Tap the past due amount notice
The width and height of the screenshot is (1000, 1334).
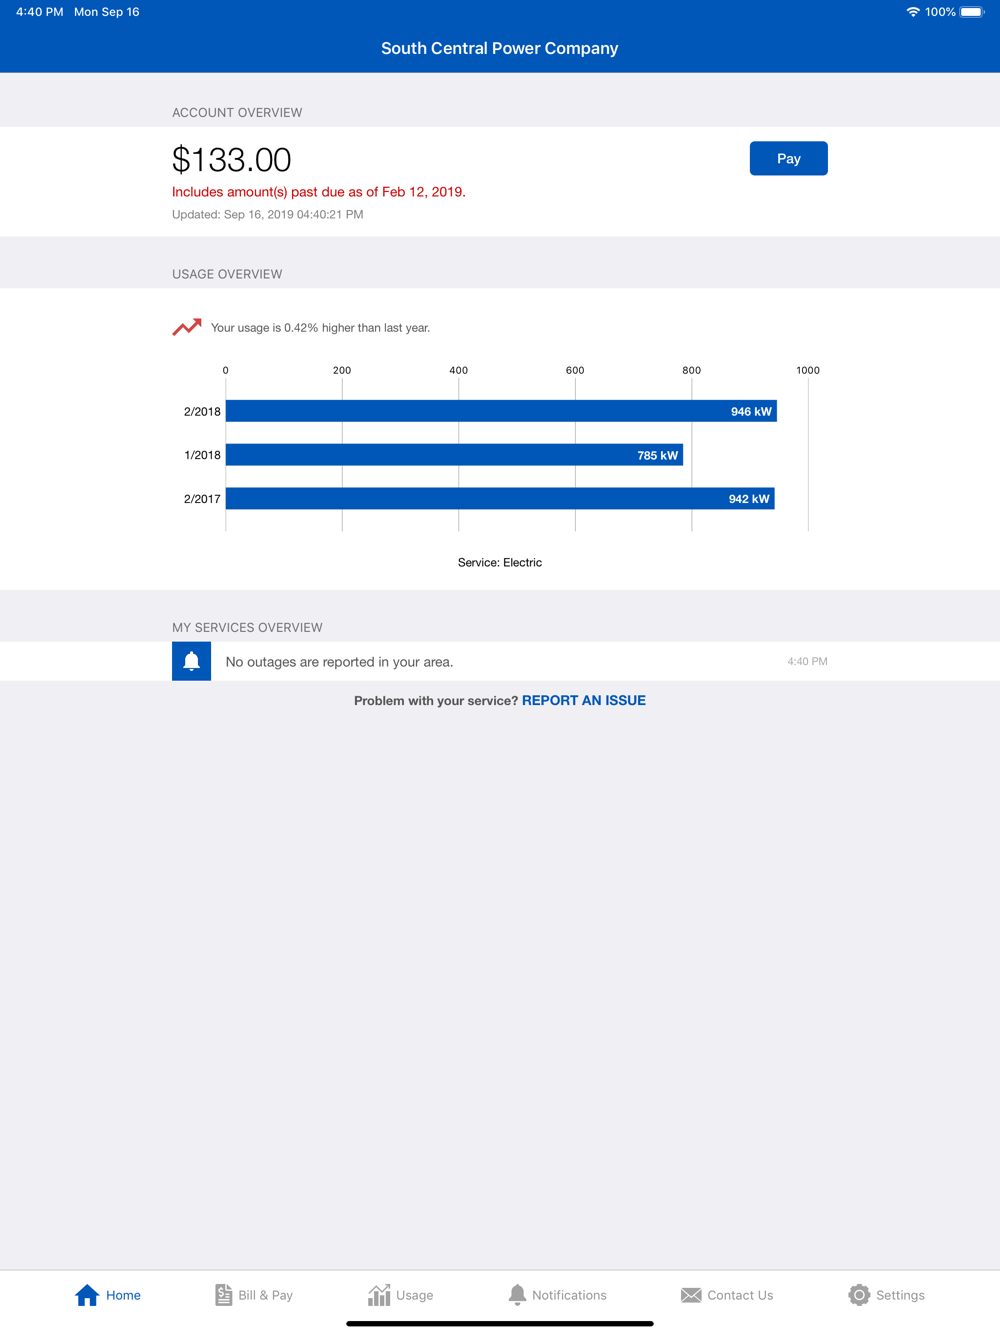319,192
